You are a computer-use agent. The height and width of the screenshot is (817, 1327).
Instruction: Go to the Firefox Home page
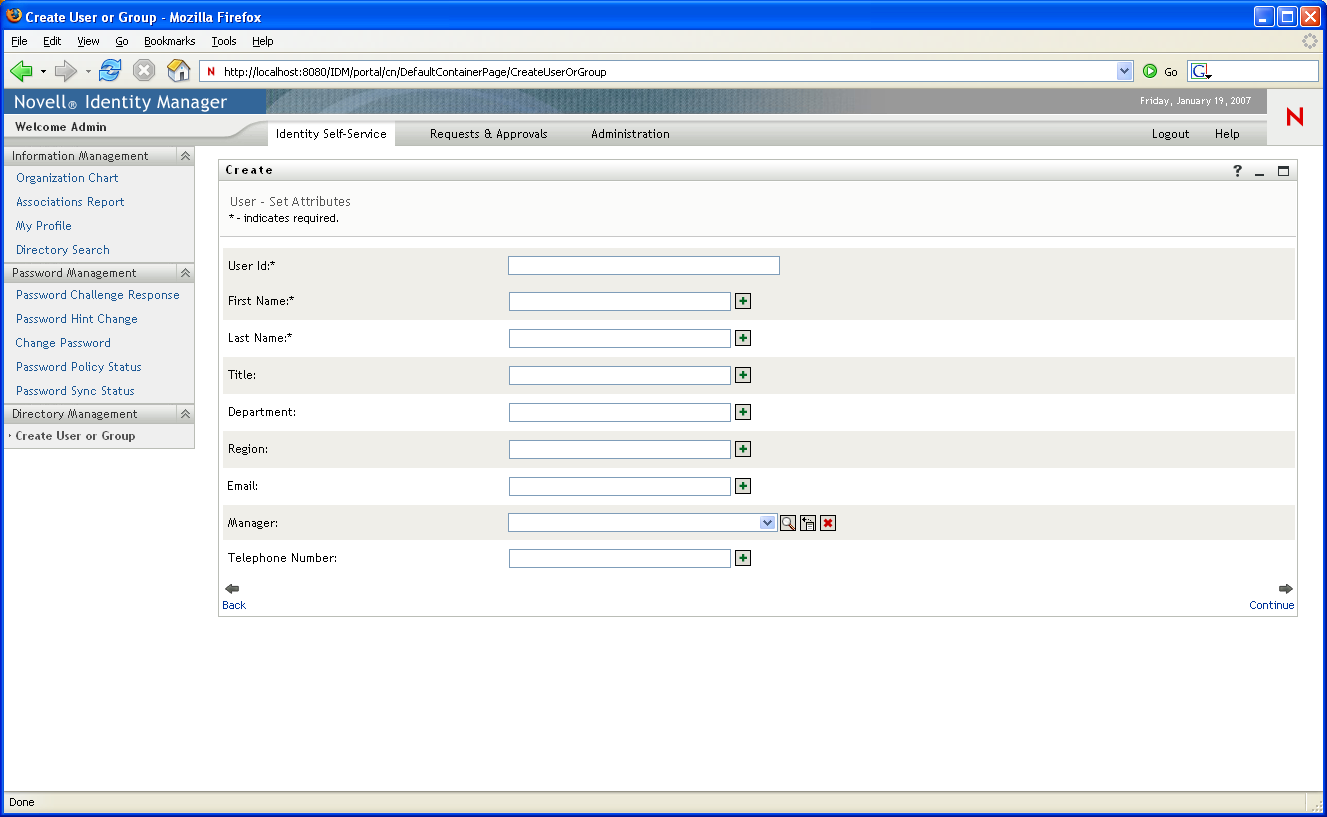coord(178,71)
